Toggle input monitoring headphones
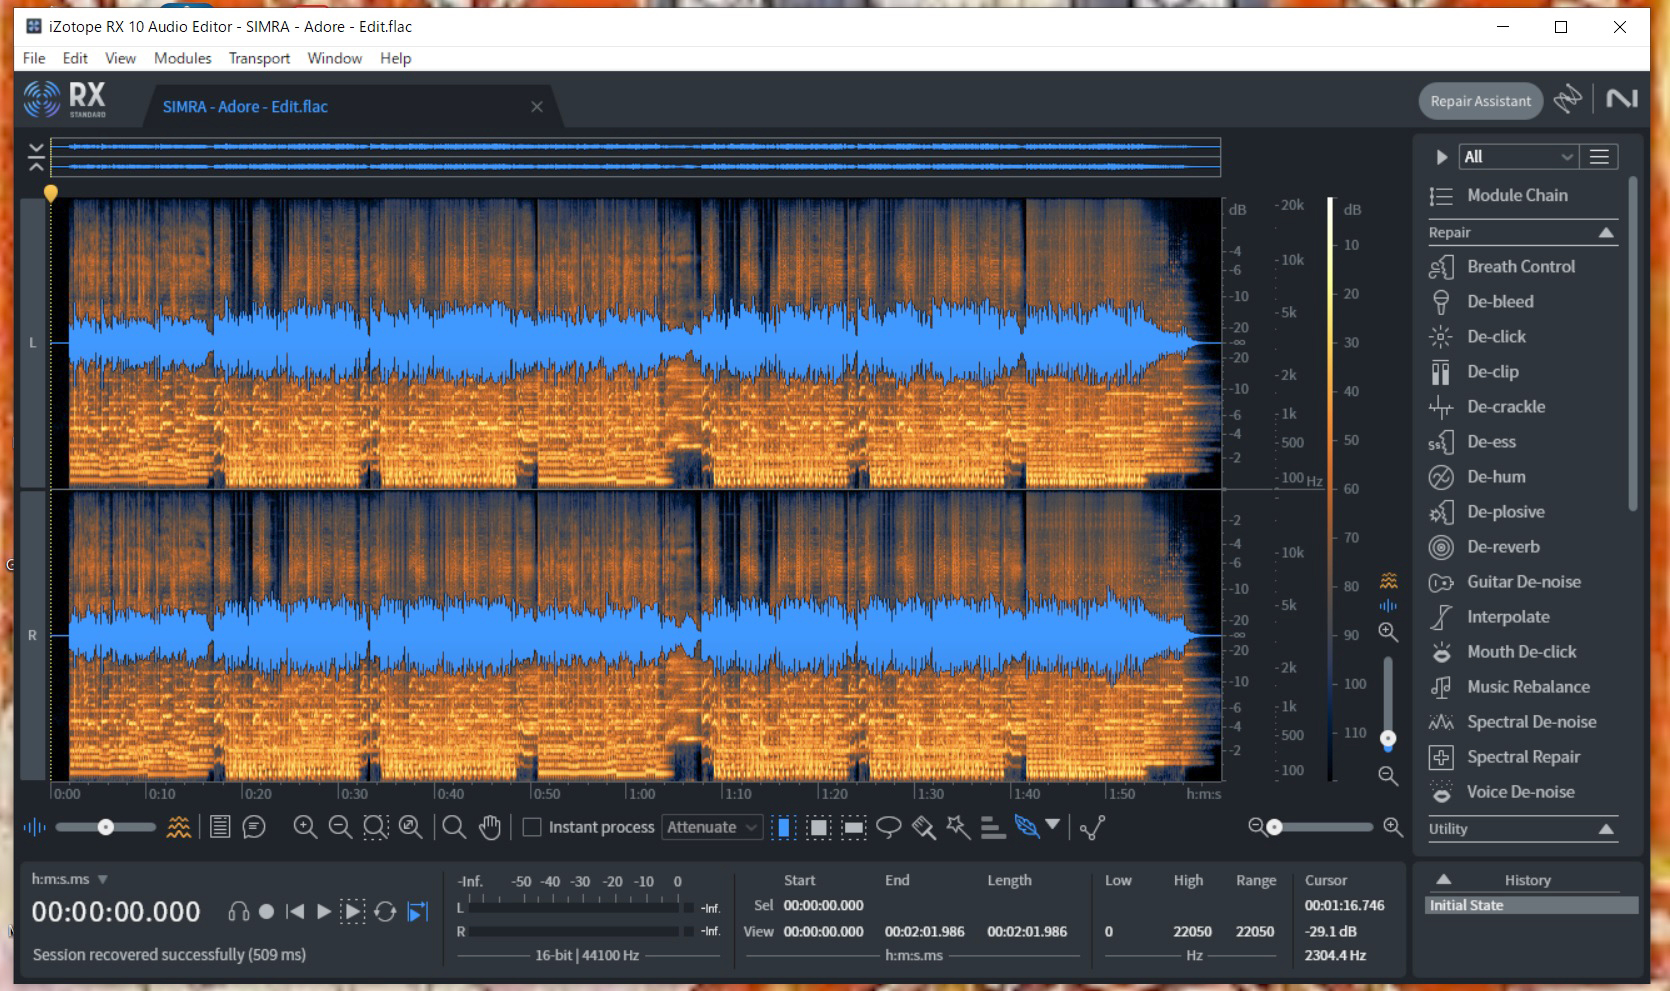The width and height of the screenshot is (1670, 991). click(x=238, y=912)
